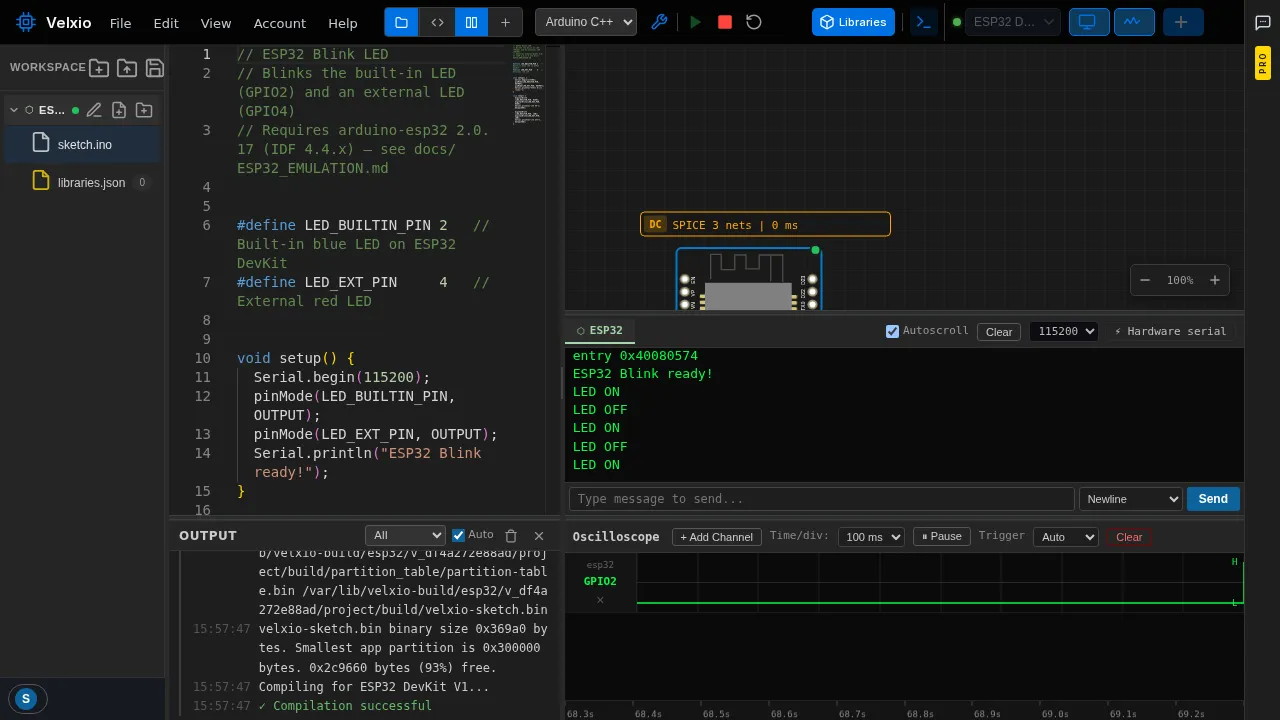1280x720 pixels.
Task: Change Time/div dropdown set to 100 ms
Action: [871, 537]
